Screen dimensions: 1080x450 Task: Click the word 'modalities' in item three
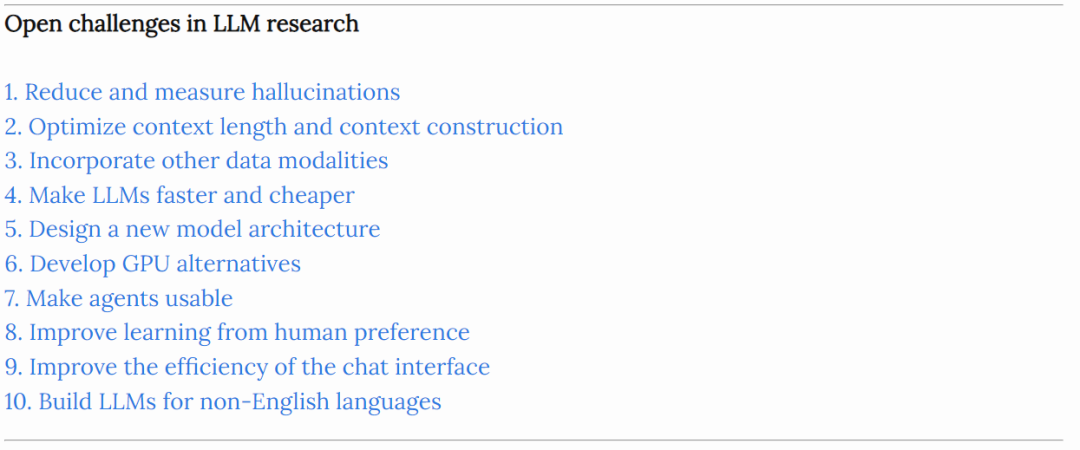[x=332, y=161]
